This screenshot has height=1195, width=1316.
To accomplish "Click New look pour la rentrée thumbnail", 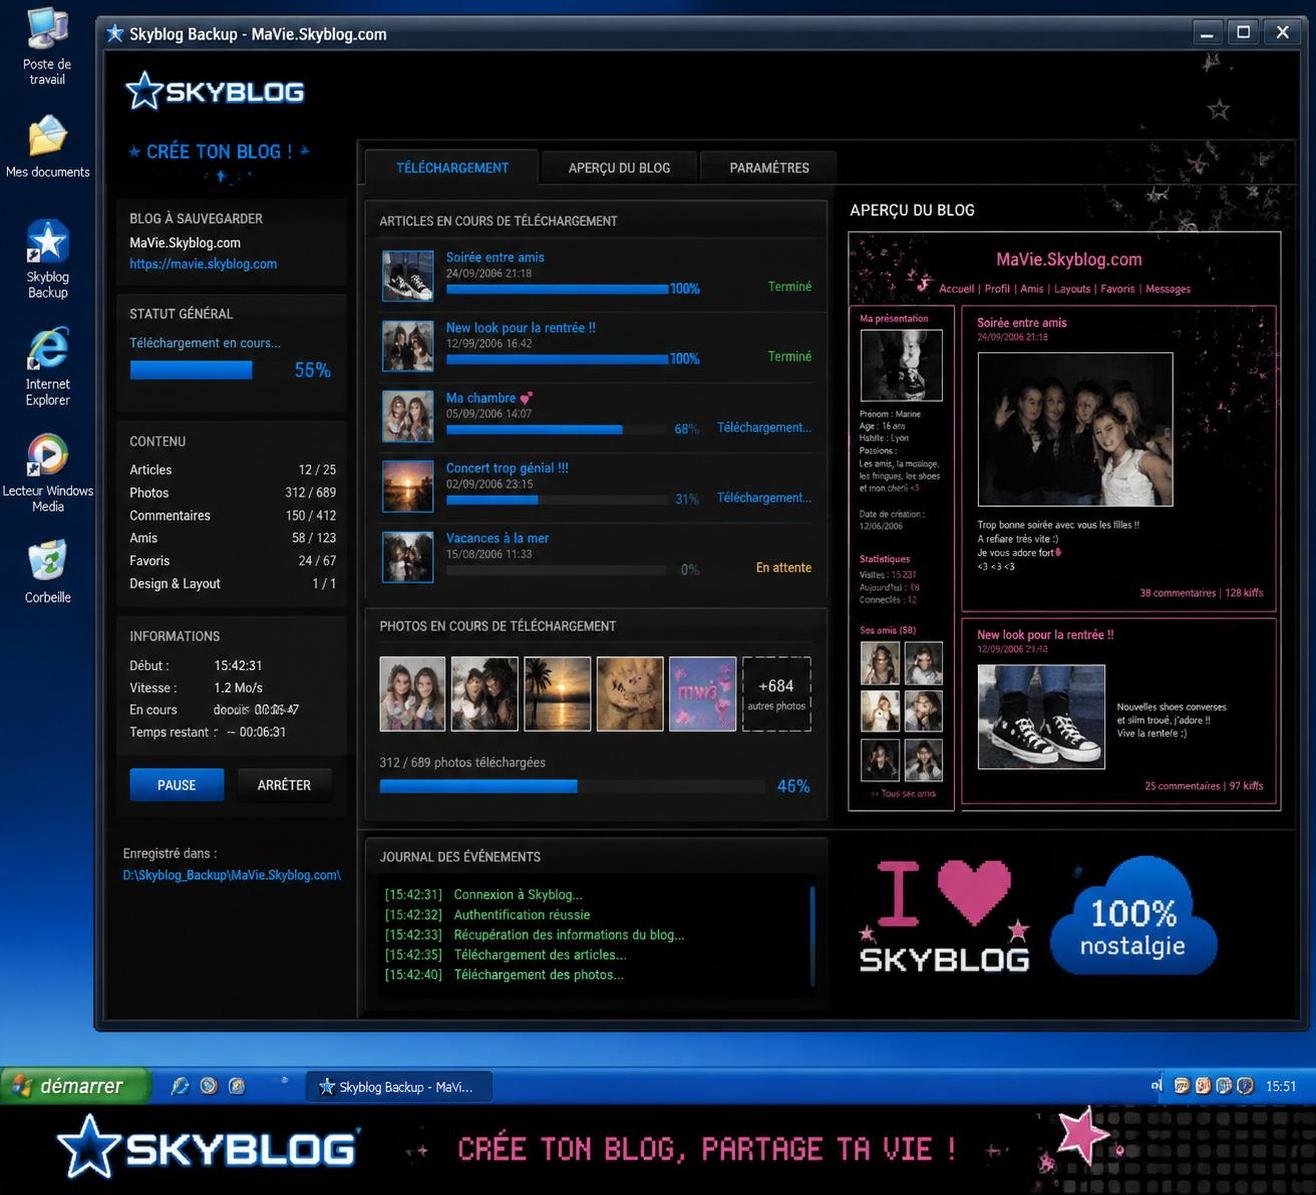I will pos(408,346).
